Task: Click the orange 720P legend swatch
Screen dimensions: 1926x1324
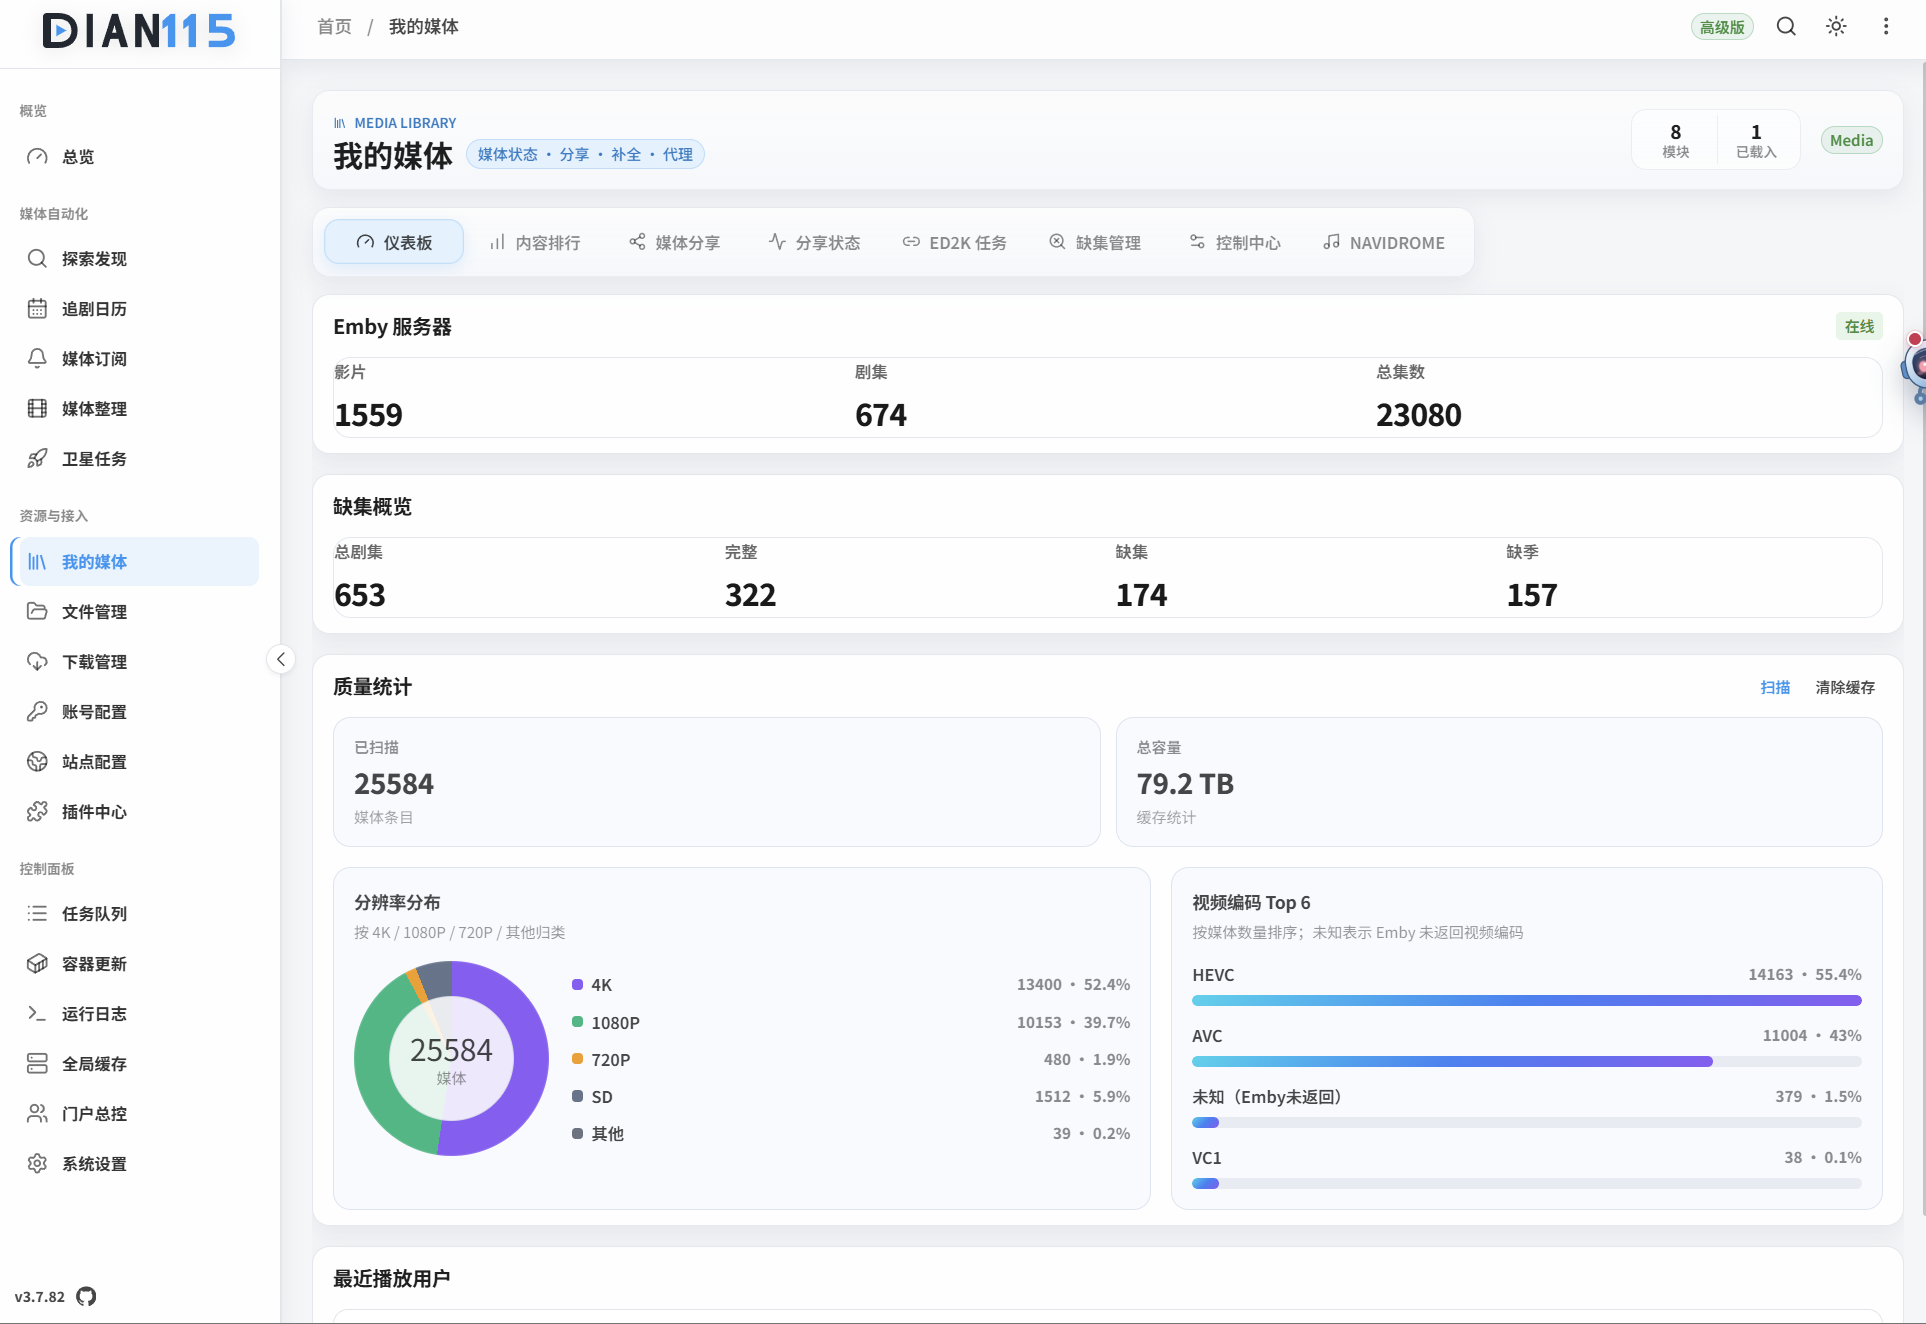Action: pos(577,1059)
